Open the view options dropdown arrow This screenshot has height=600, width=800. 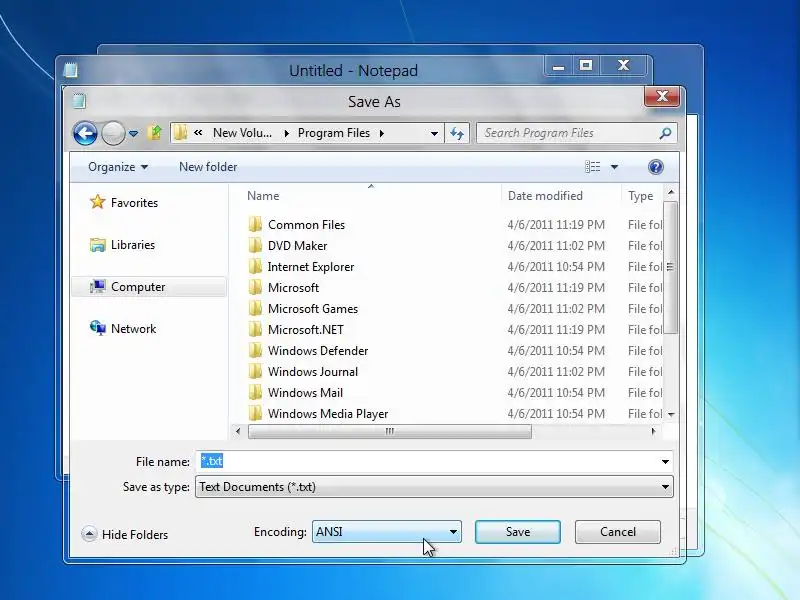tap(614, 167)
